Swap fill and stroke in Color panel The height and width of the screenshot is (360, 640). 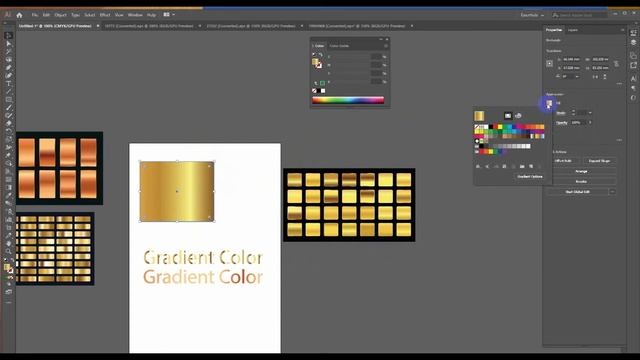pos(321,54)
